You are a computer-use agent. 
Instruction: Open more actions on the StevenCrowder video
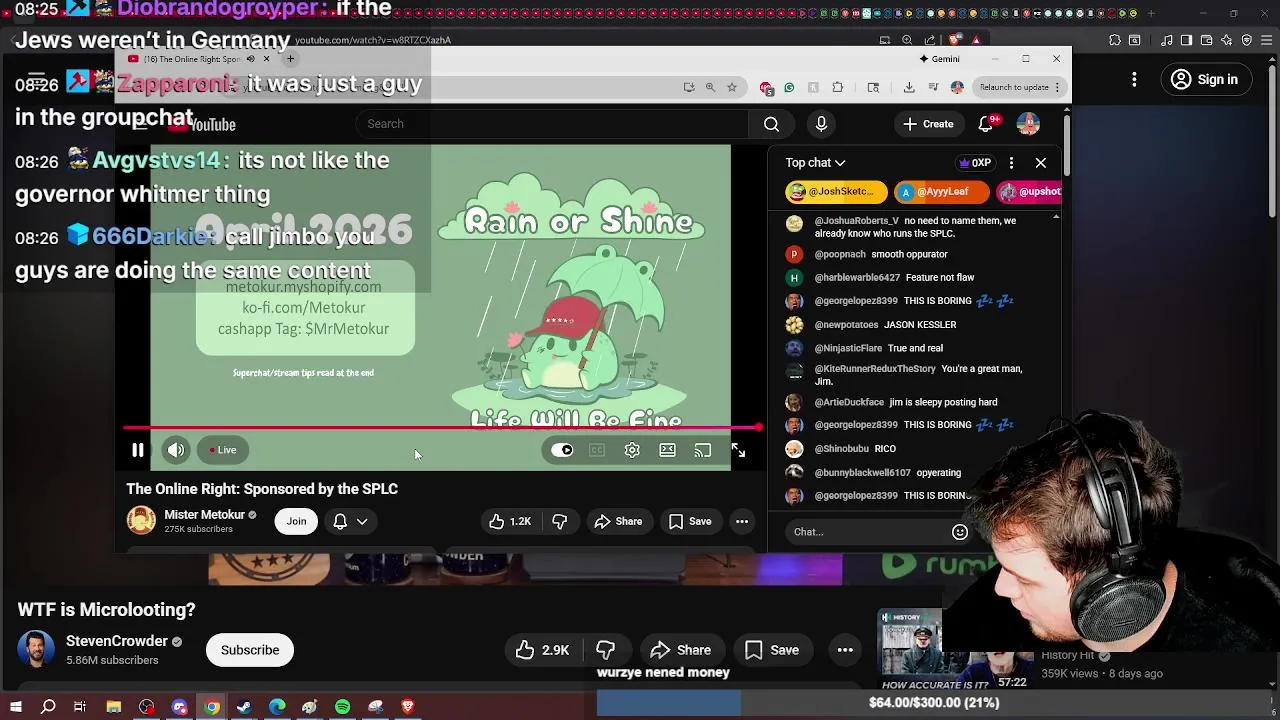(x=845, y=650)
